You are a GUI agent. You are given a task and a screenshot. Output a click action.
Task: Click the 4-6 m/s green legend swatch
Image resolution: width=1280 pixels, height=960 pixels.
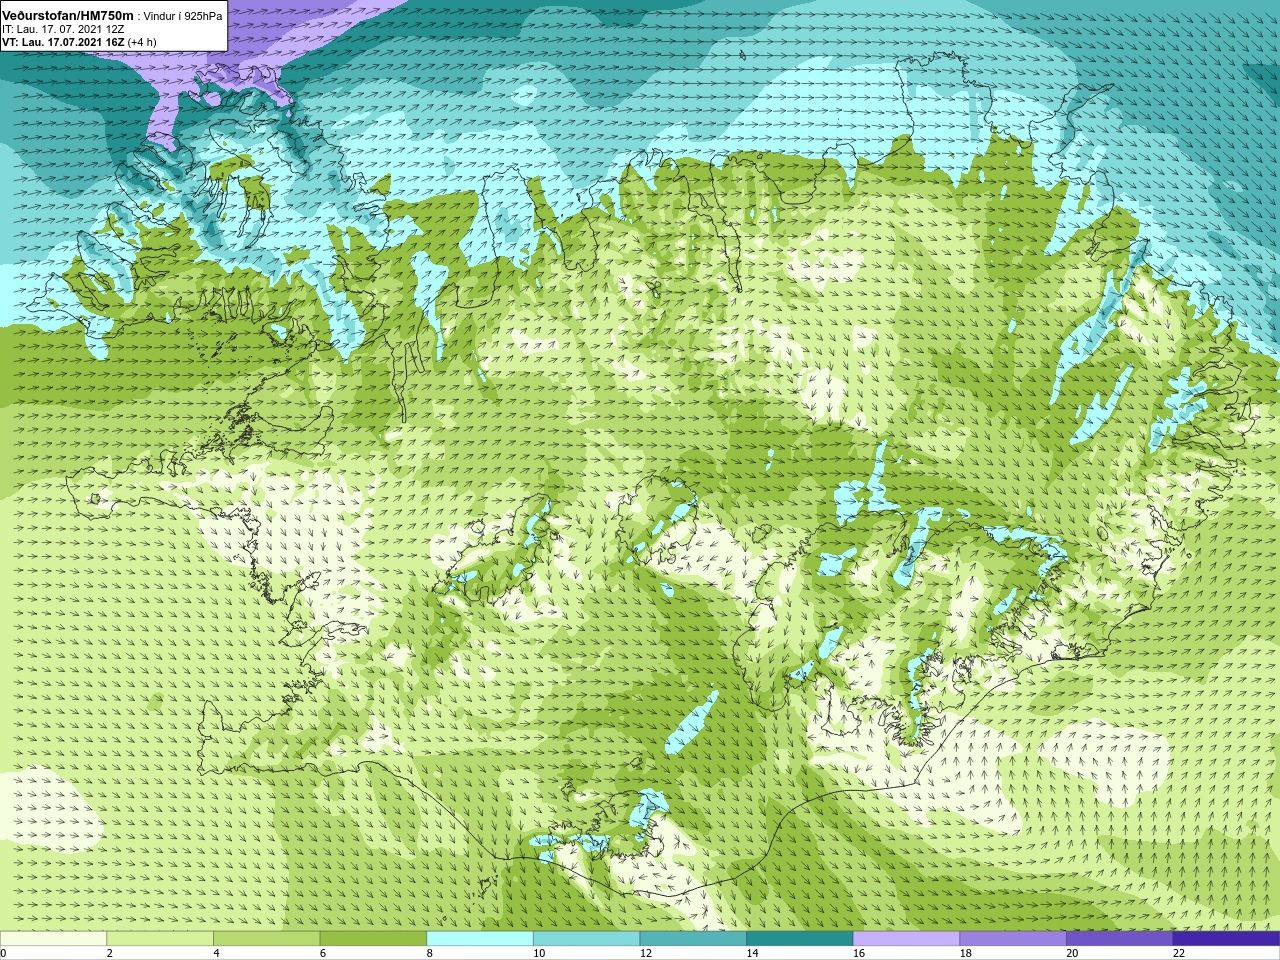tap(266, 939)
